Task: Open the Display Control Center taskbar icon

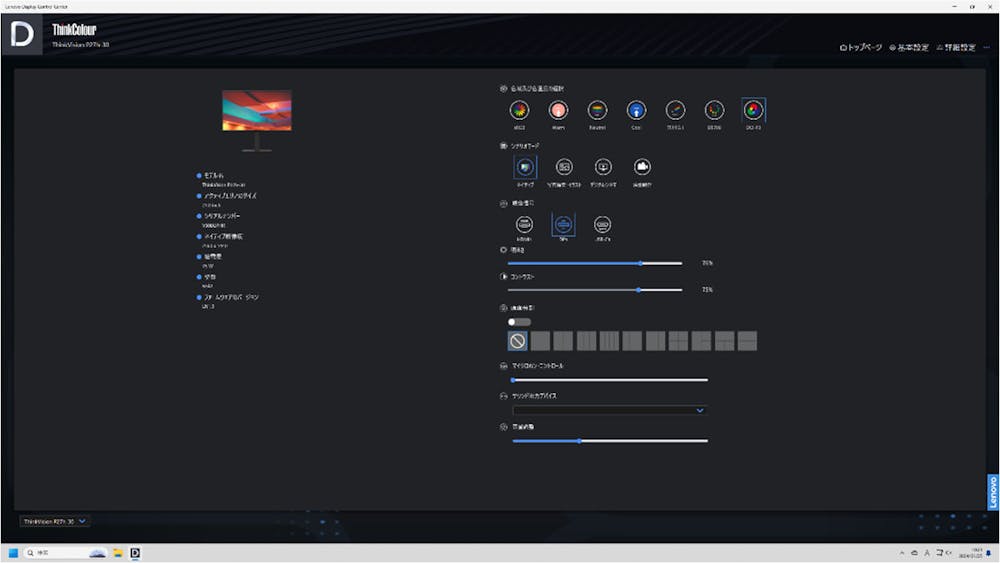Action: 135,553
